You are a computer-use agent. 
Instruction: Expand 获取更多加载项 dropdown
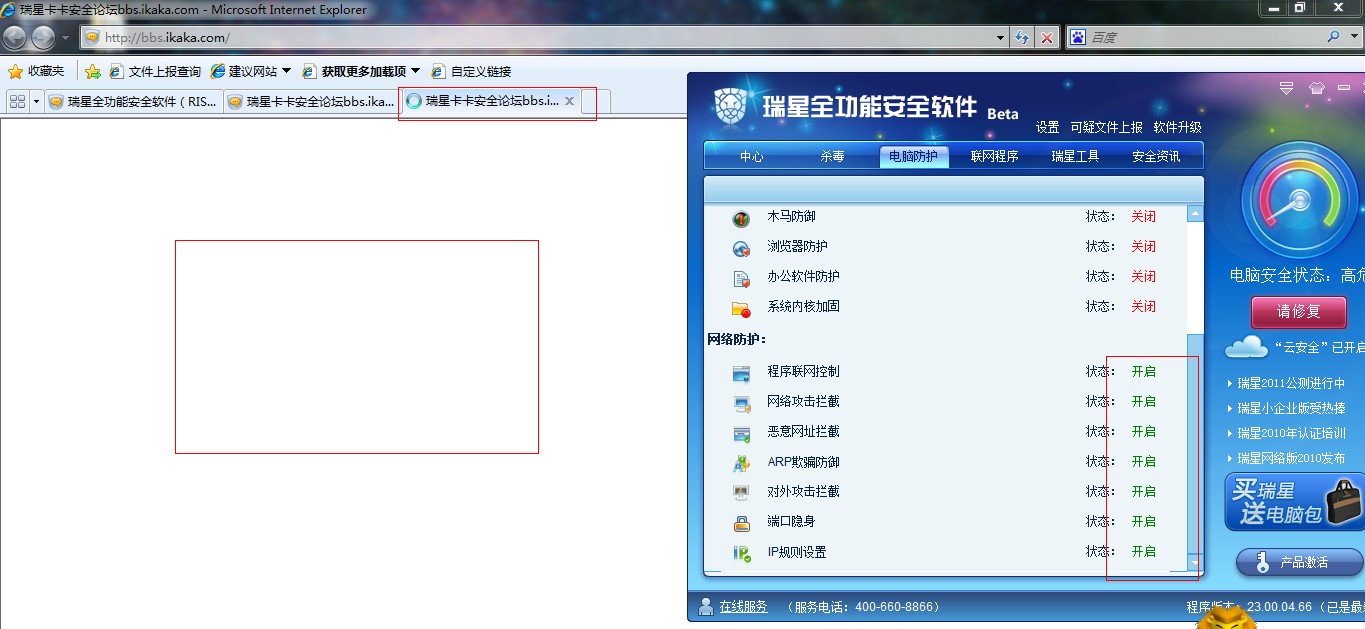(415, 71)
